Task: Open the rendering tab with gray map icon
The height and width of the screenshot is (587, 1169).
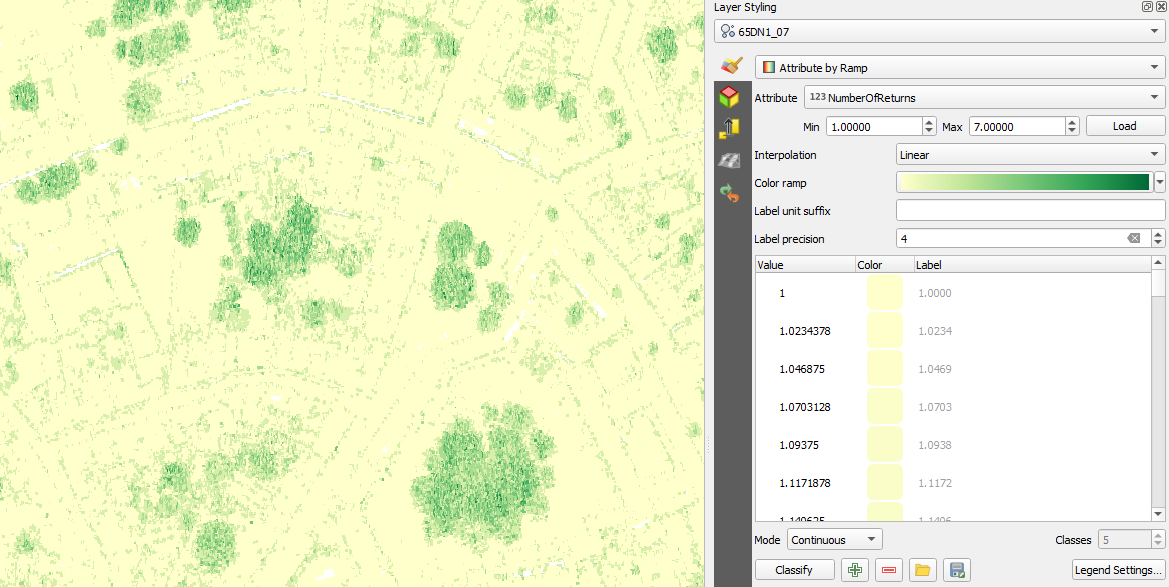Action: point(728,160)
